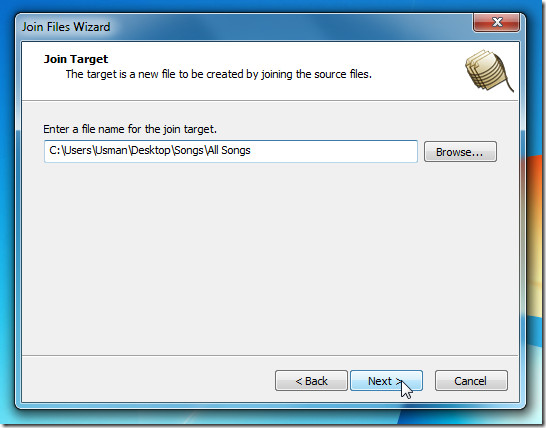Screen dimensions: 546x428
Task: Place cursor on Users in the path
Action: click(x=78, y=150)
